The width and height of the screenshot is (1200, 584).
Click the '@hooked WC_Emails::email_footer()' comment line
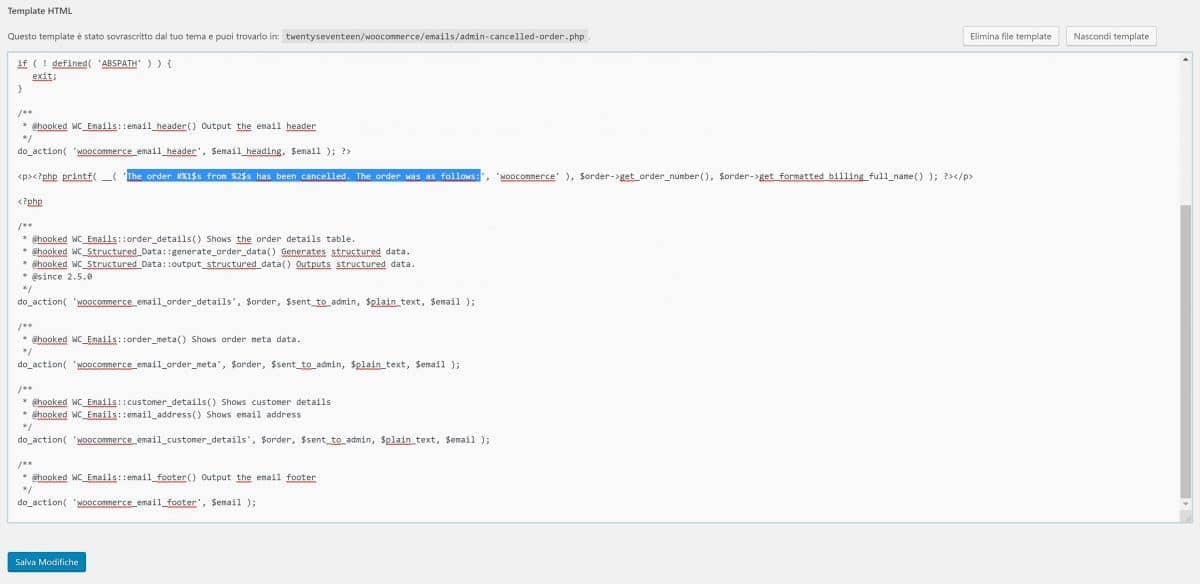point(169,477)
